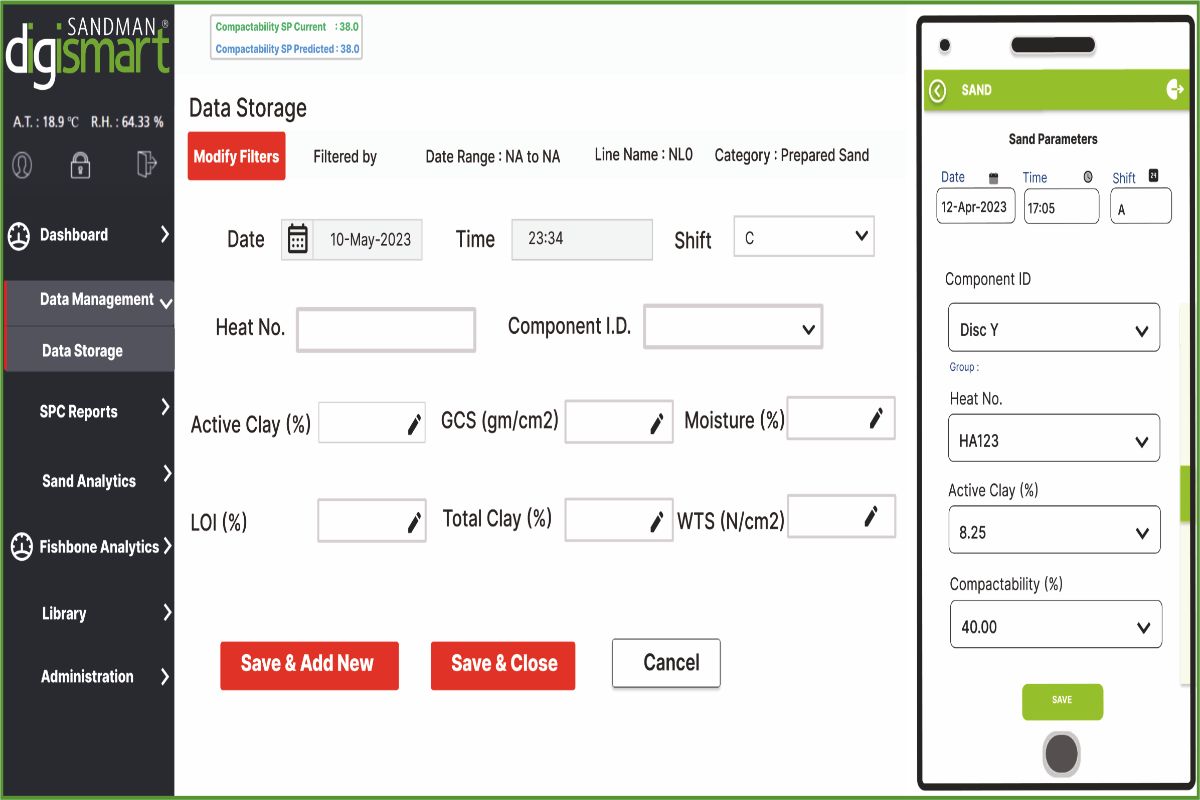Click the logout door icon in sidebar

pos(146,164)
